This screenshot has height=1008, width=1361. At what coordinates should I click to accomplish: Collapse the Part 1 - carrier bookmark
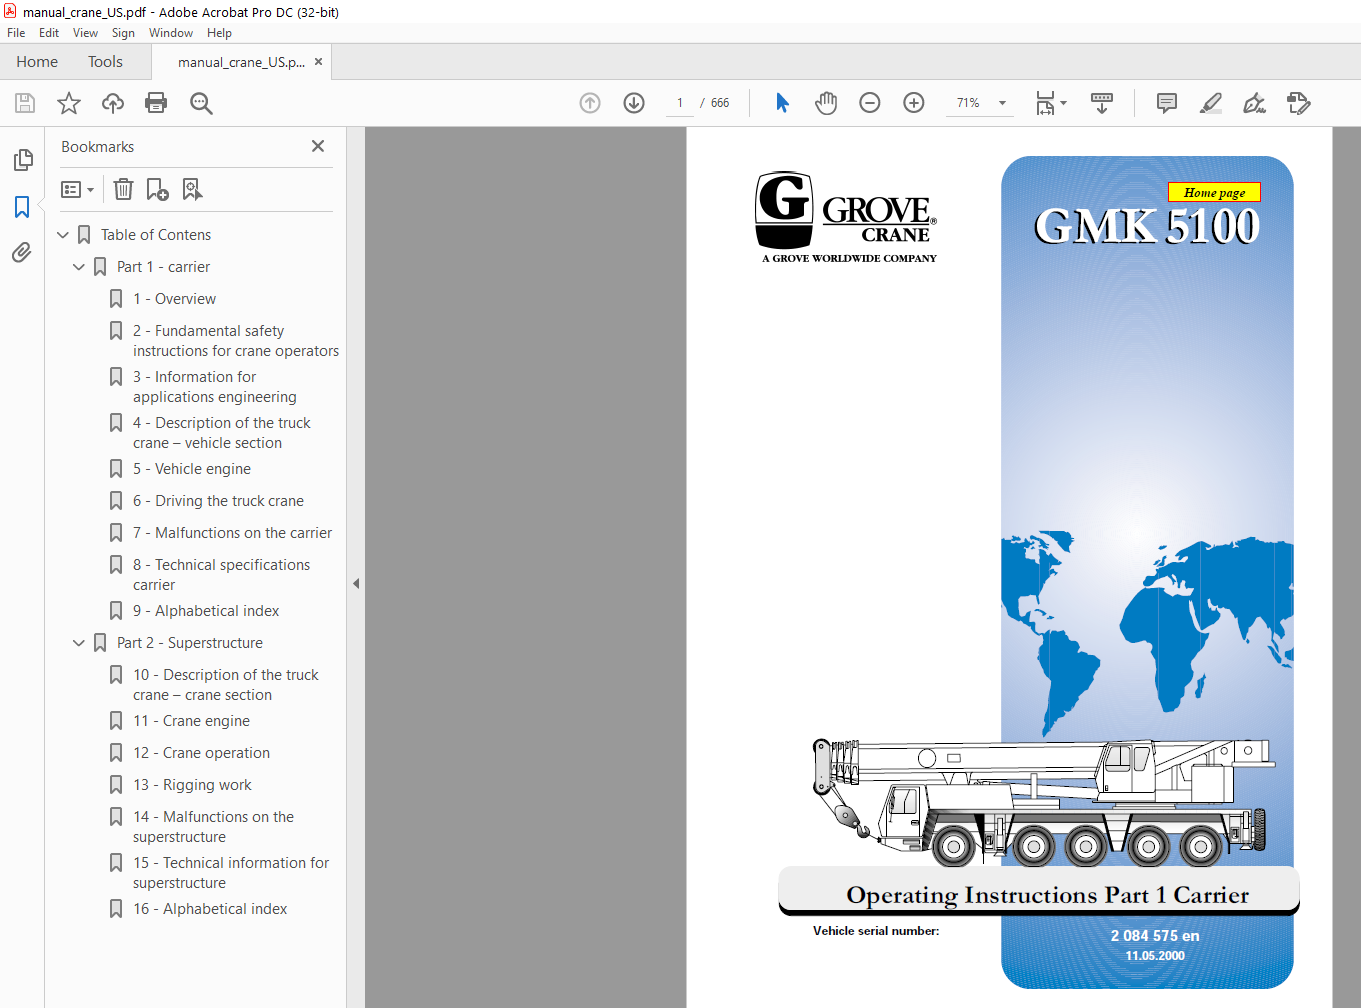click(x=79, y=267)
